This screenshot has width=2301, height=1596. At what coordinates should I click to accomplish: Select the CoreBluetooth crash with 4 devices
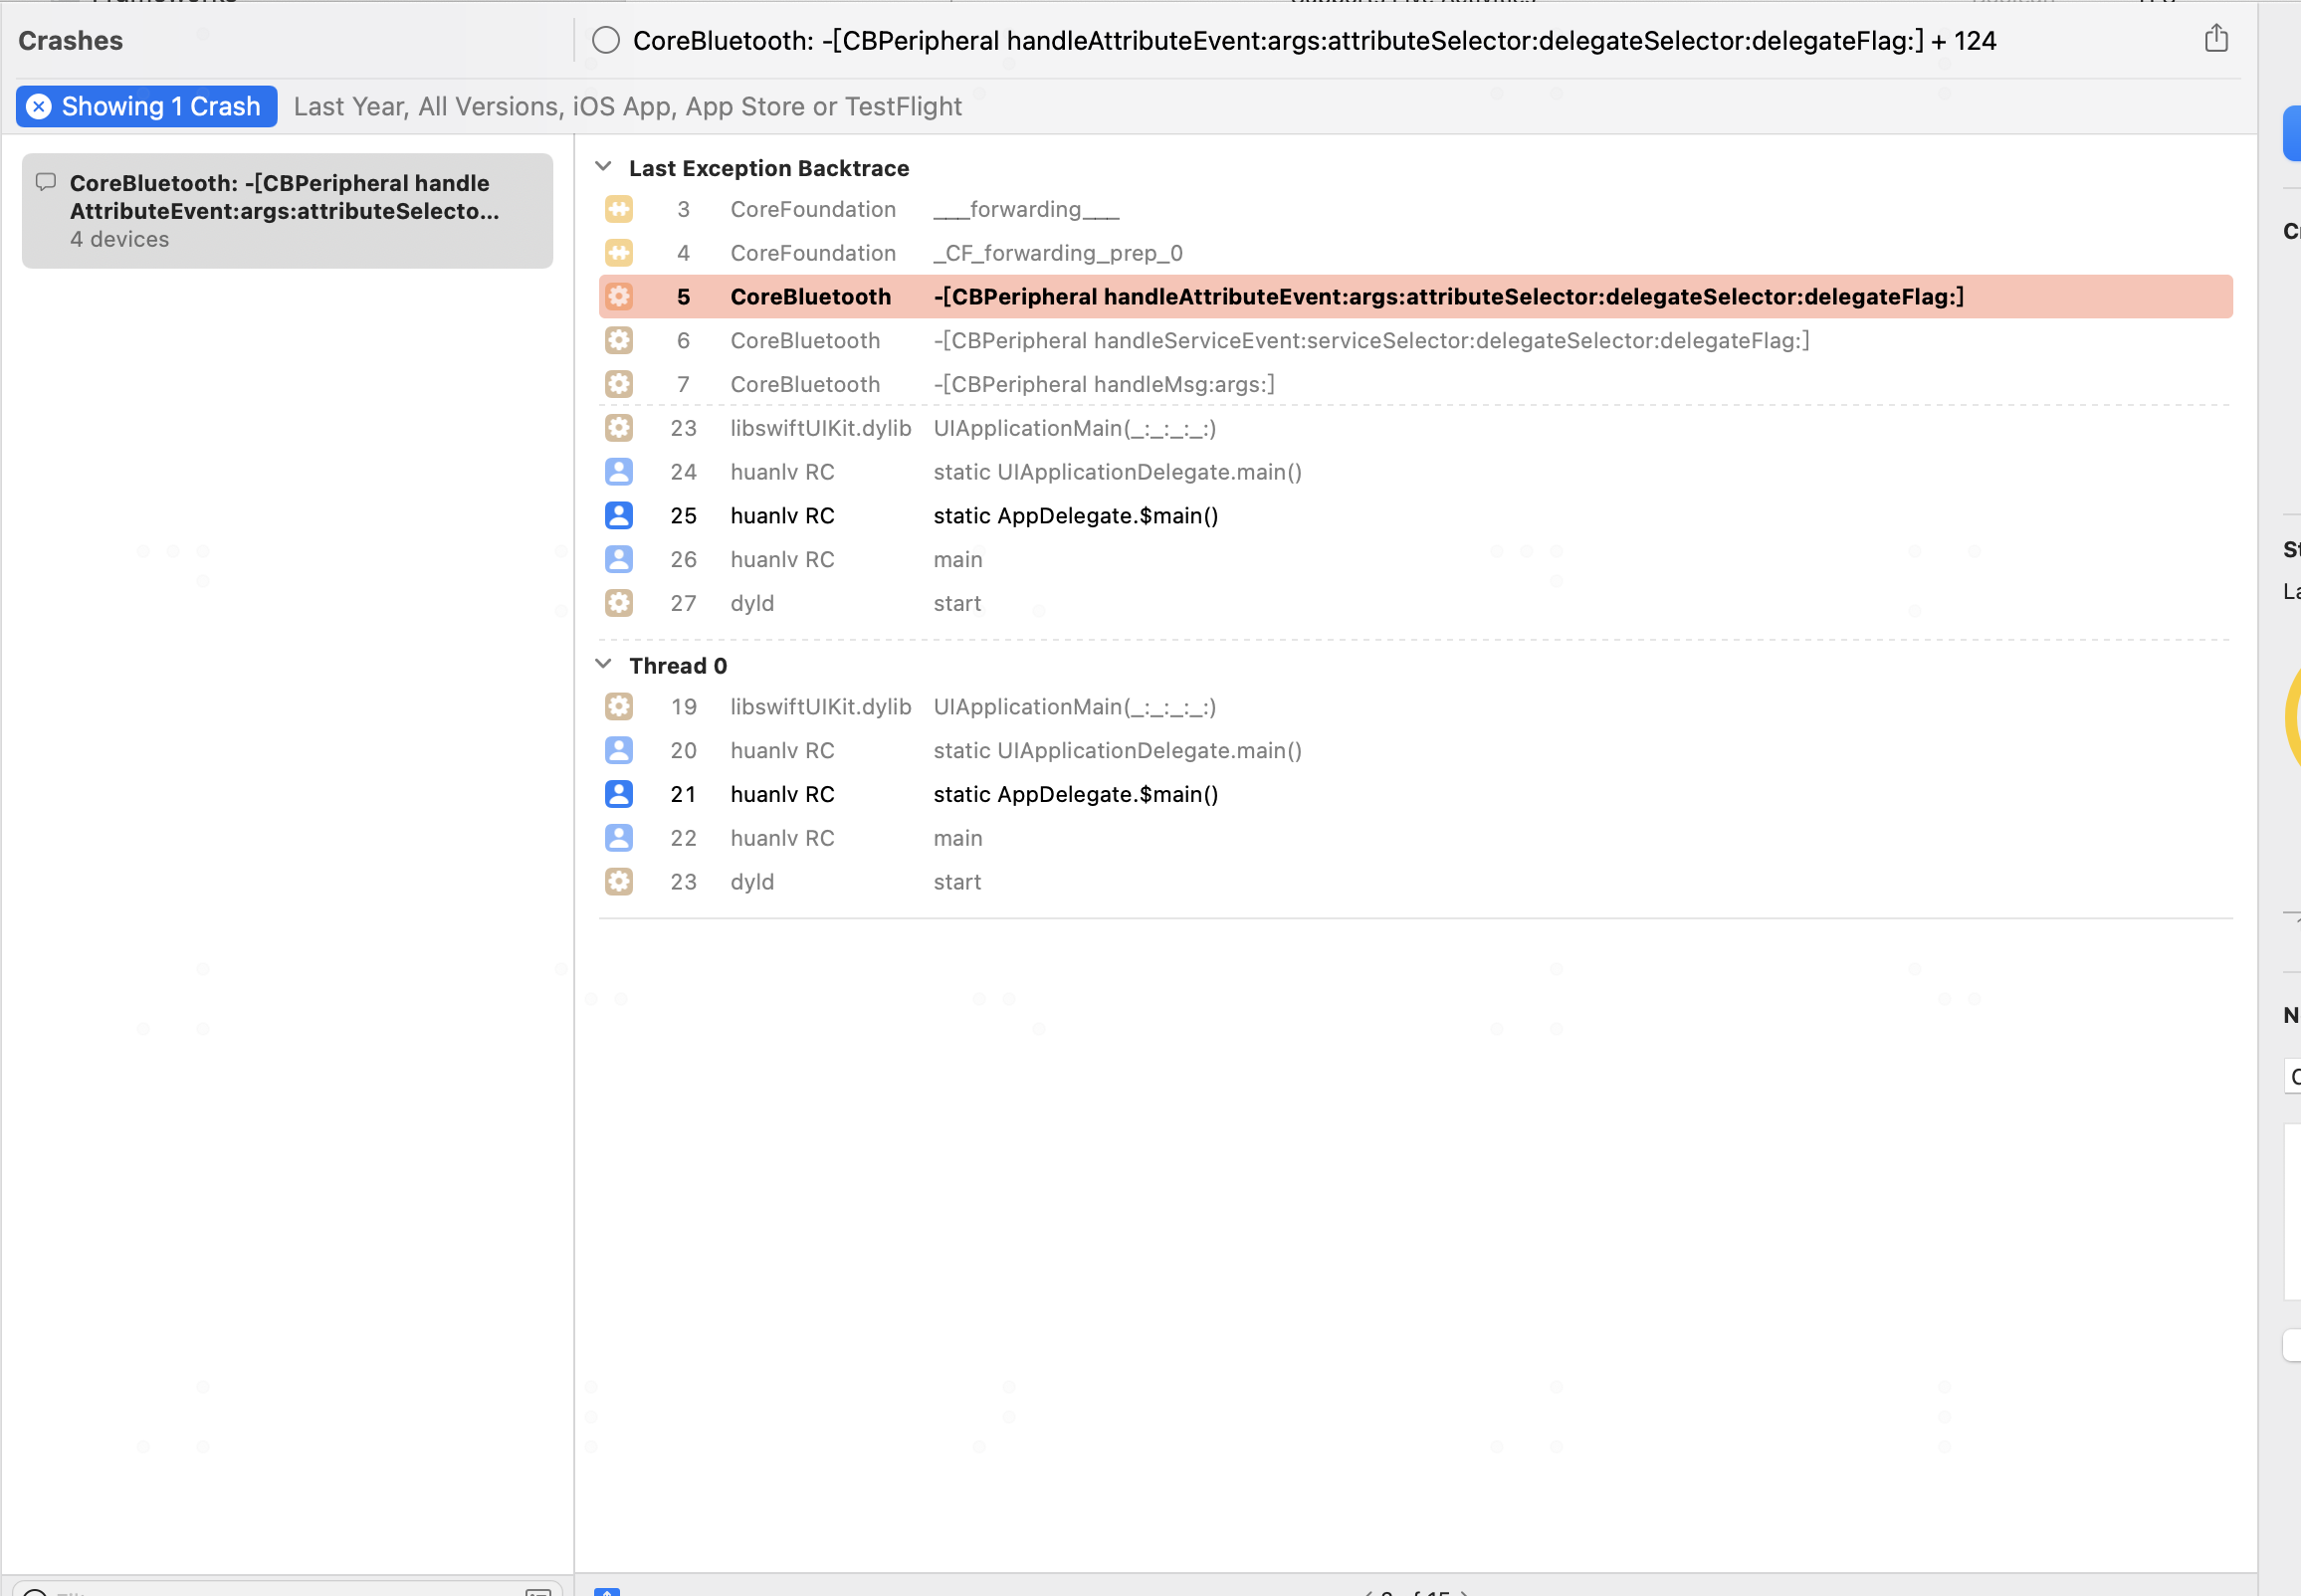point(287,211)
